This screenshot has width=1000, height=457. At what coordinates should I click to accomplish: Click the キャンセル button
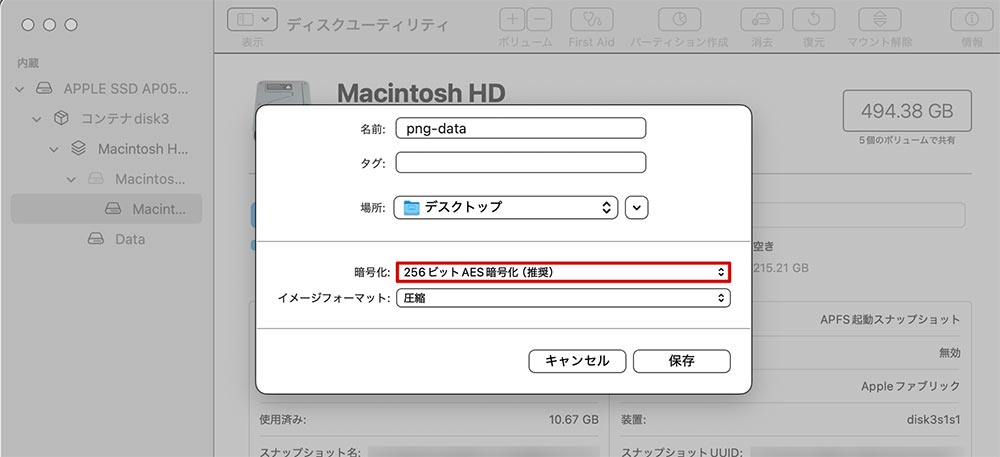(x=576, y=360)
